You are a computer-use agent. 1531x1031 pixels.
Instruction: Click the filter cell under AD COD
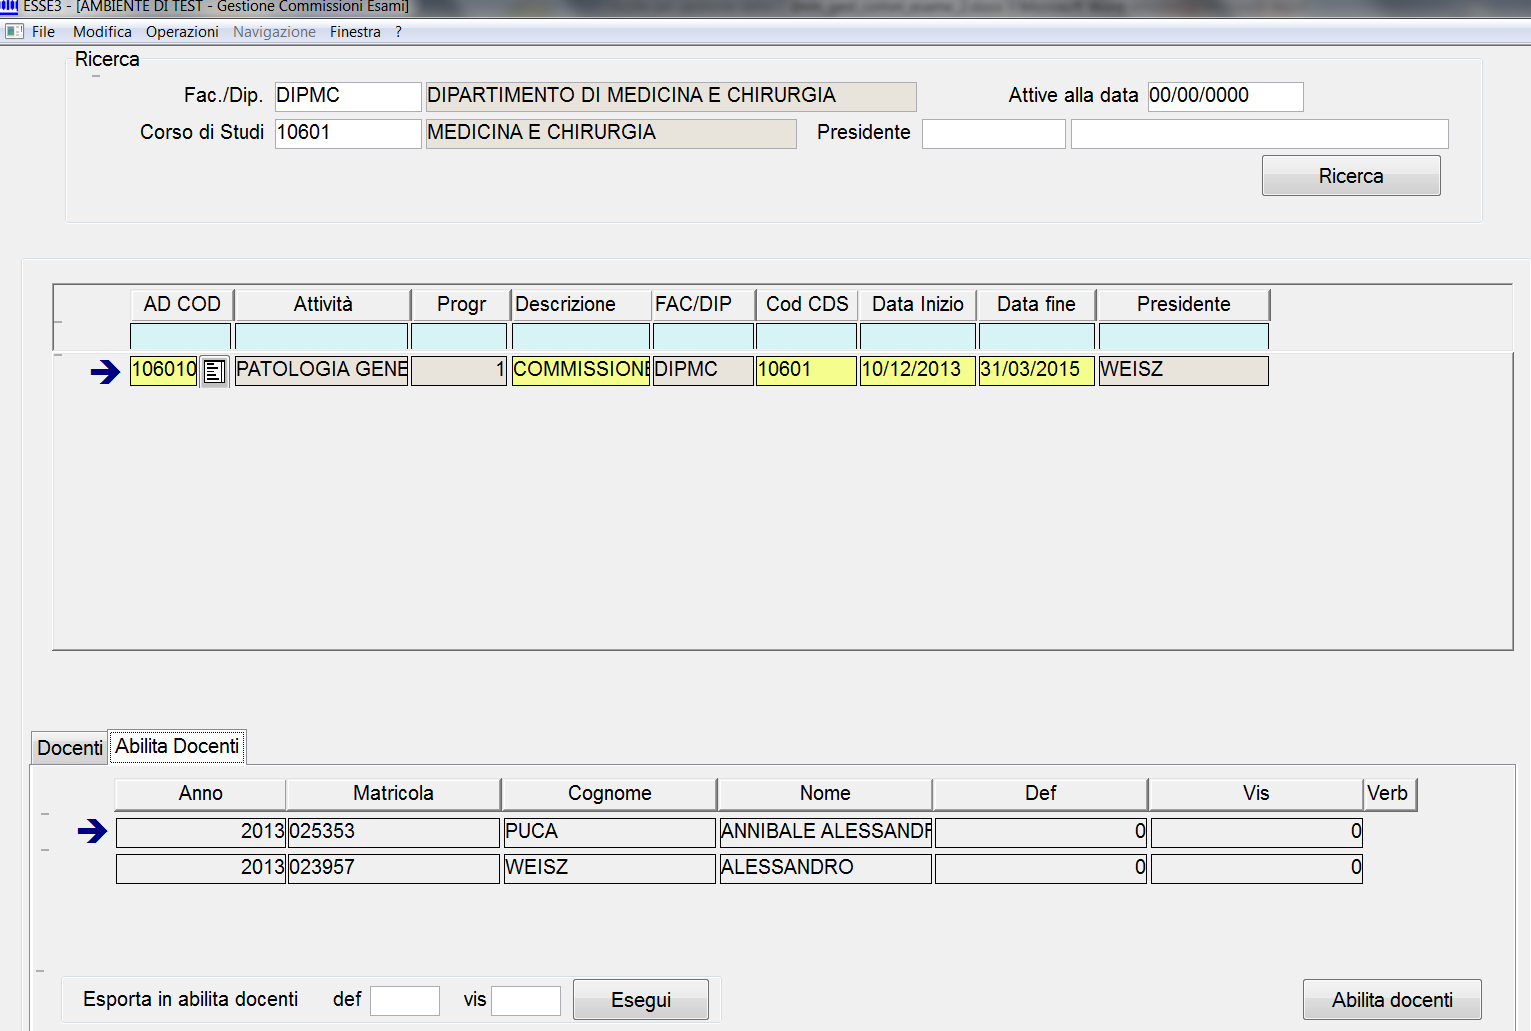(180, 336)
